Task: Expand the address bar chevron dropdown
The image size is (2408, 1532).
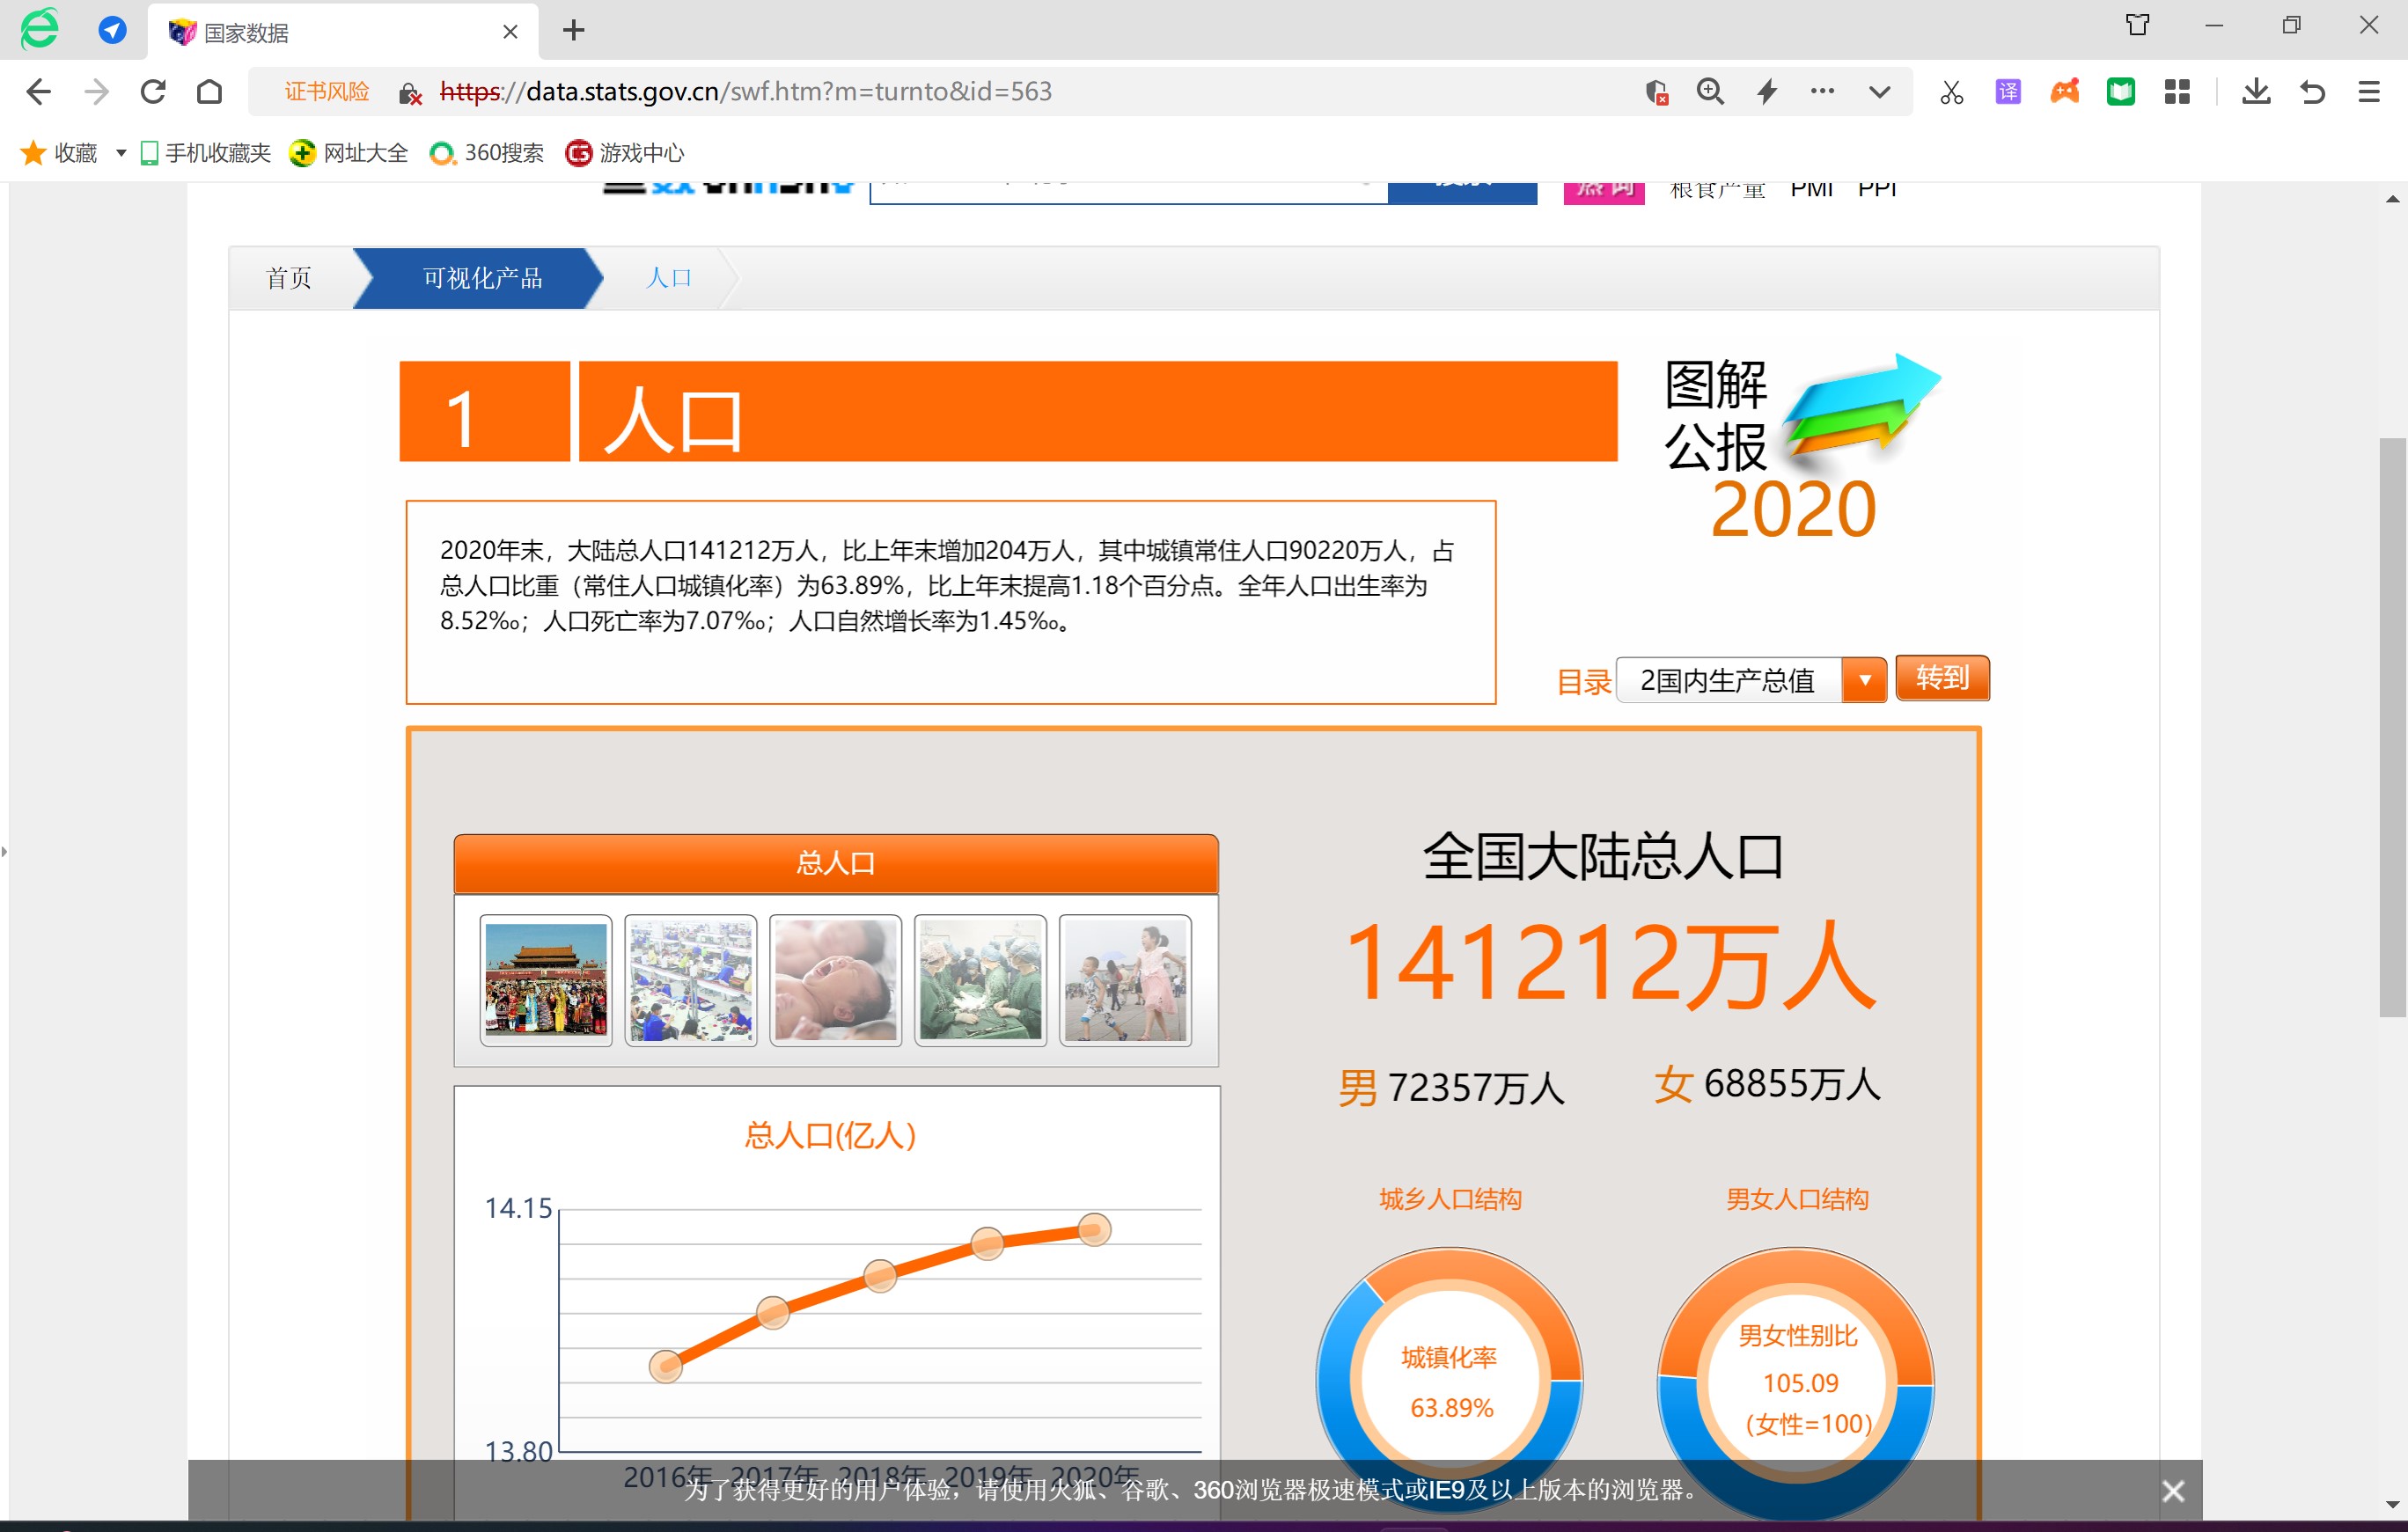Action: (1879, 92)
